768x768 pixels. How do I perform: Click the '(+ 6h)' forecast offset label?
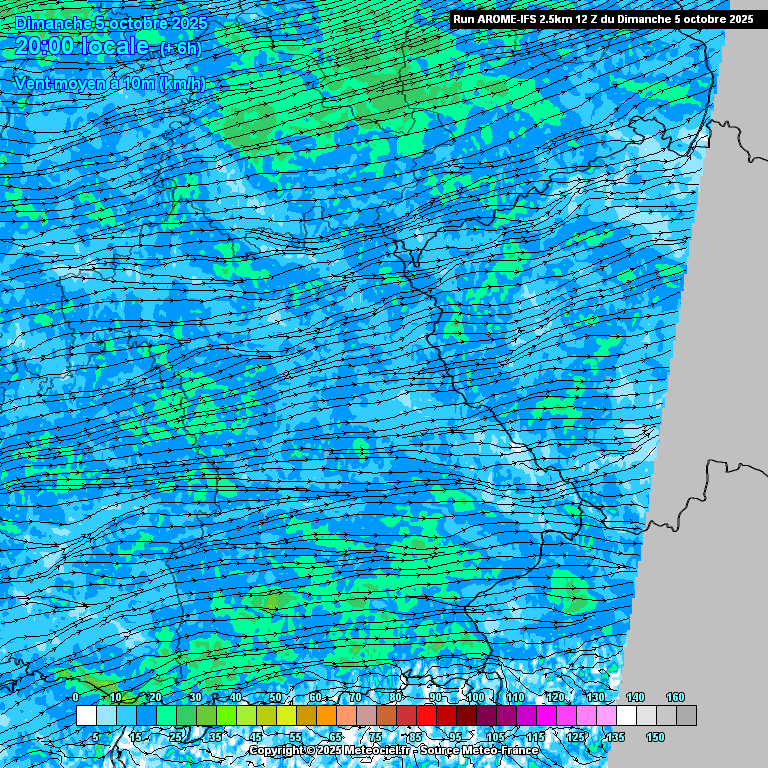(x=179, y=49)
